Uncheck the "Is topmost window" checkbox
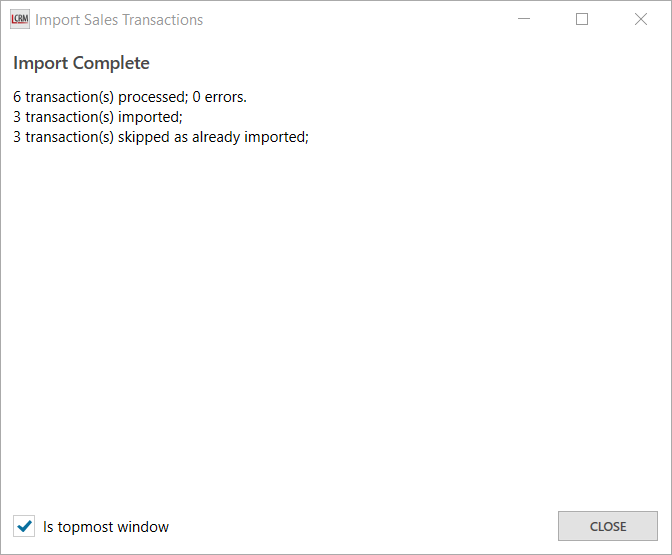Image resolution: width=672 pixels, height=555 pixels. pos(23,526)
